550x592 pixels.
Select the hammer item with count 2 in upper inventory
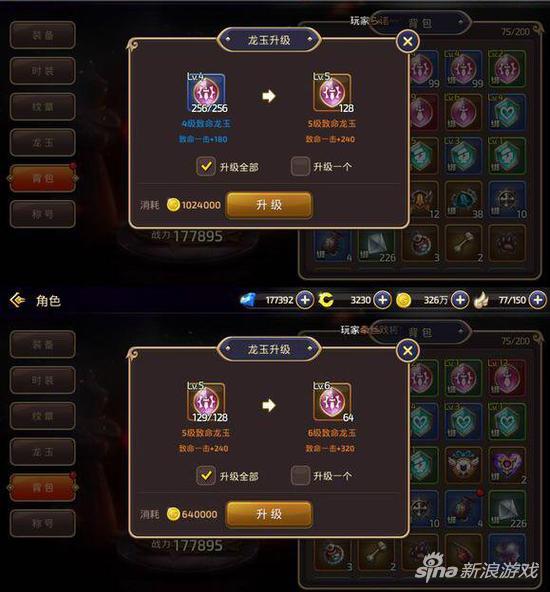[464, 244]
